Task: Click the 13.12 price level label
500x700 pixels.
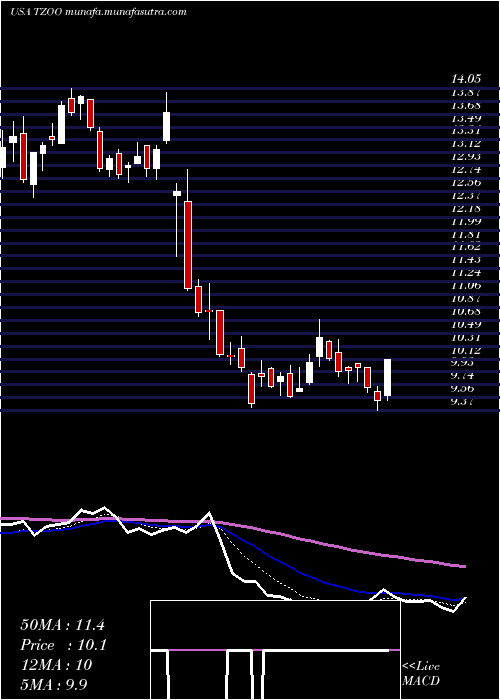Action: tap(466, 144)
